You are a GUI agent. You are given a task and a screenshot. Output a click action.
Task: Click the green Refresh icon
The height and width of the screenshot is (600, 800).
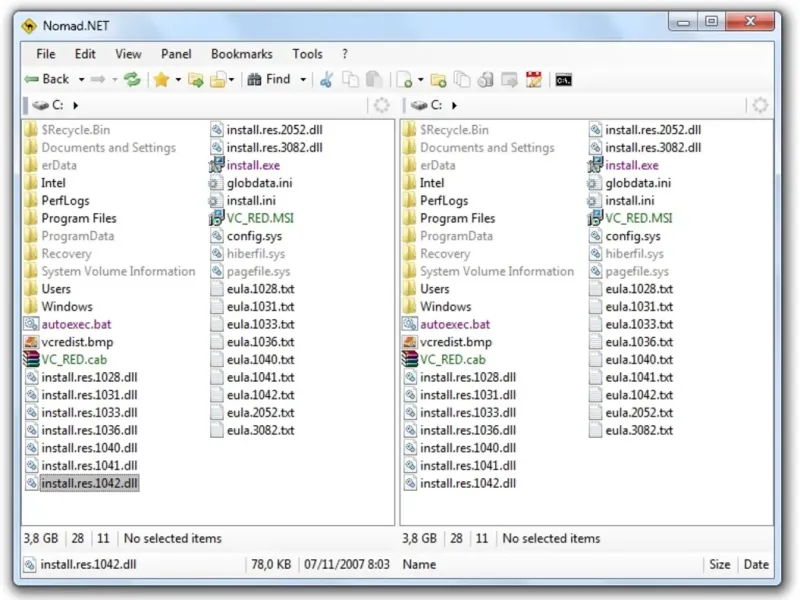(x=132, y=79)
